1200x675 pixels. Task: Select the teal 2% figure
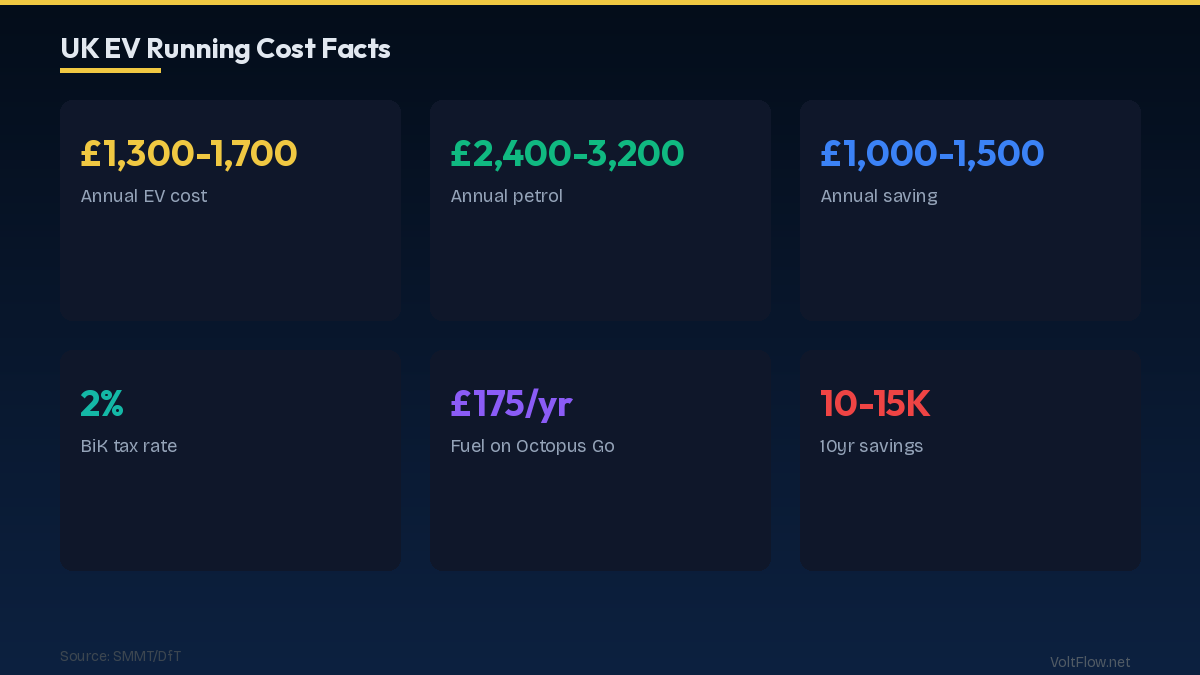102,403
